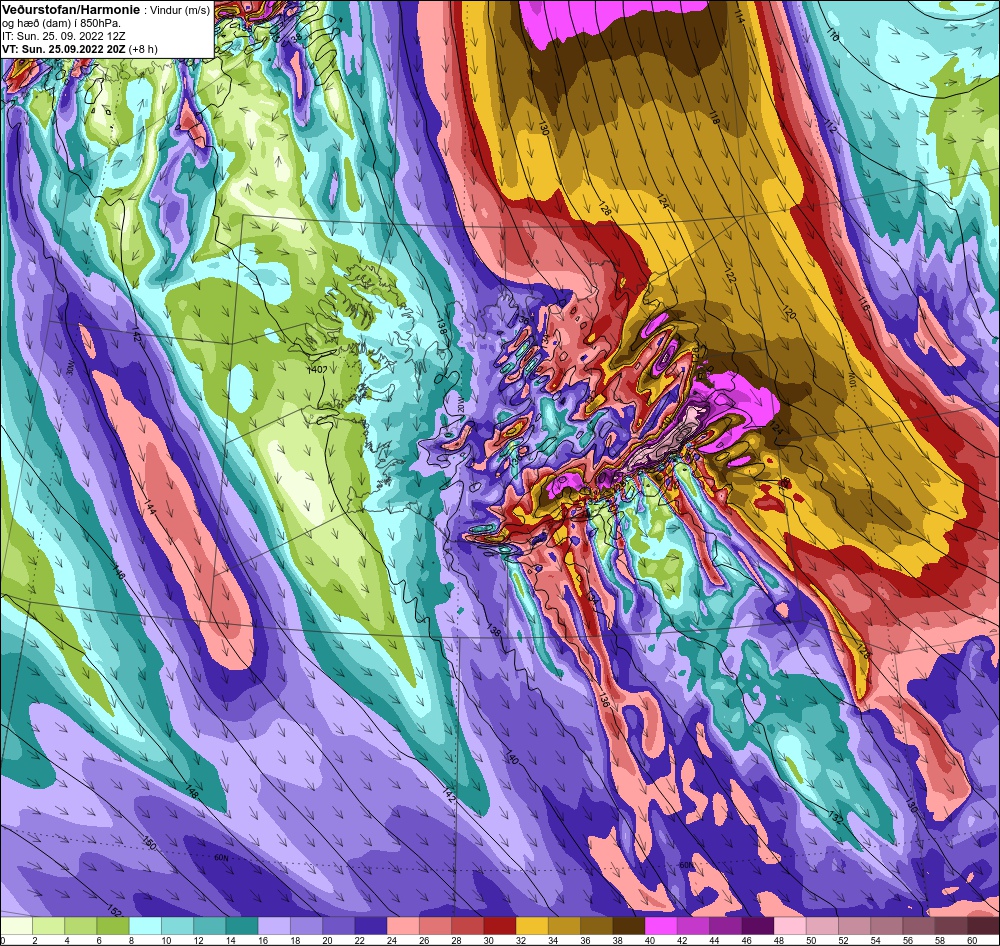Viewport: 1000px width, 946px height.
Task: Pick the 20–22 m/s violet legend swatch
Action: click(339, 926)
